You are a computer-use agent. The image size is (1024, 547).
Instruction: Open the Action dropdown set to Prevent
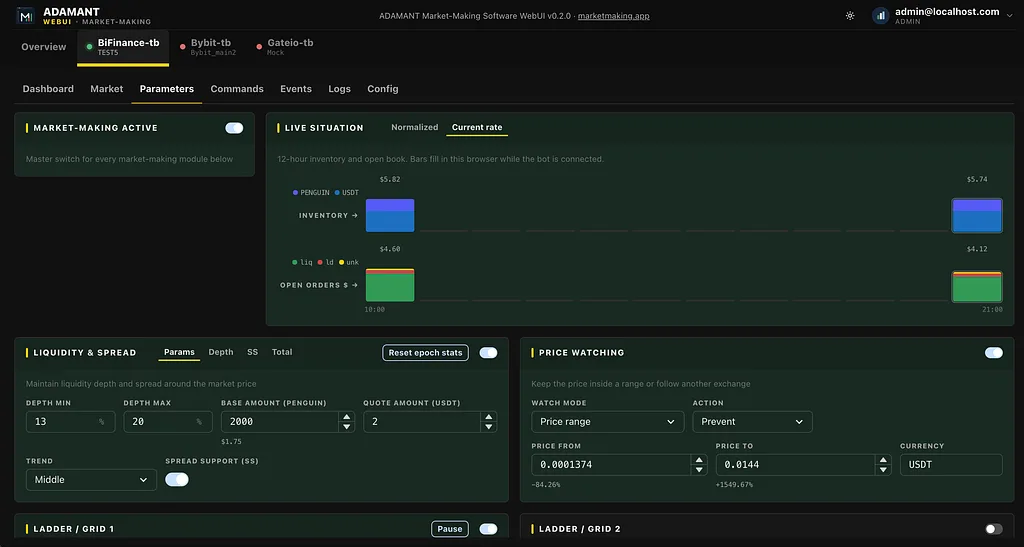(752, 422)
